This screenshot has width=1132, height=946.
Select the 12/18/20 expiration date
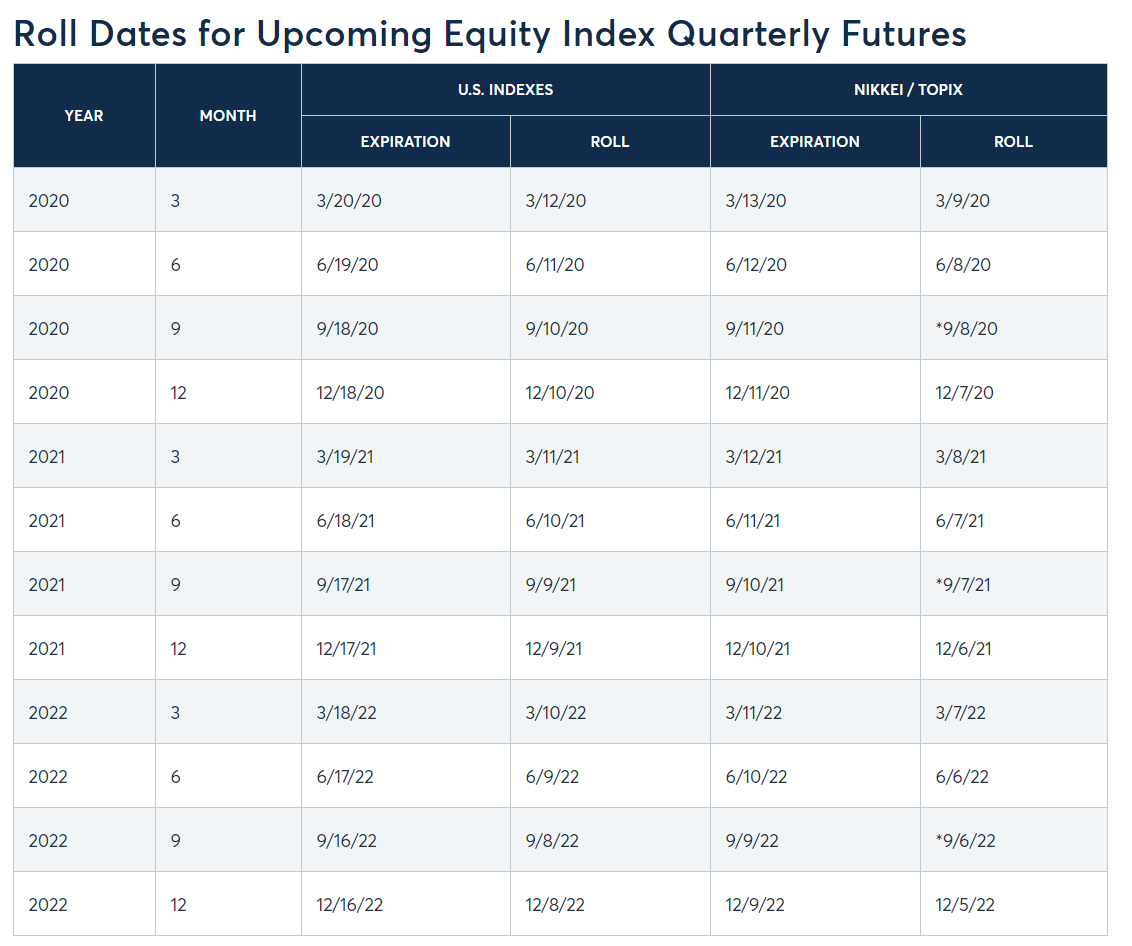coord(350,393)
